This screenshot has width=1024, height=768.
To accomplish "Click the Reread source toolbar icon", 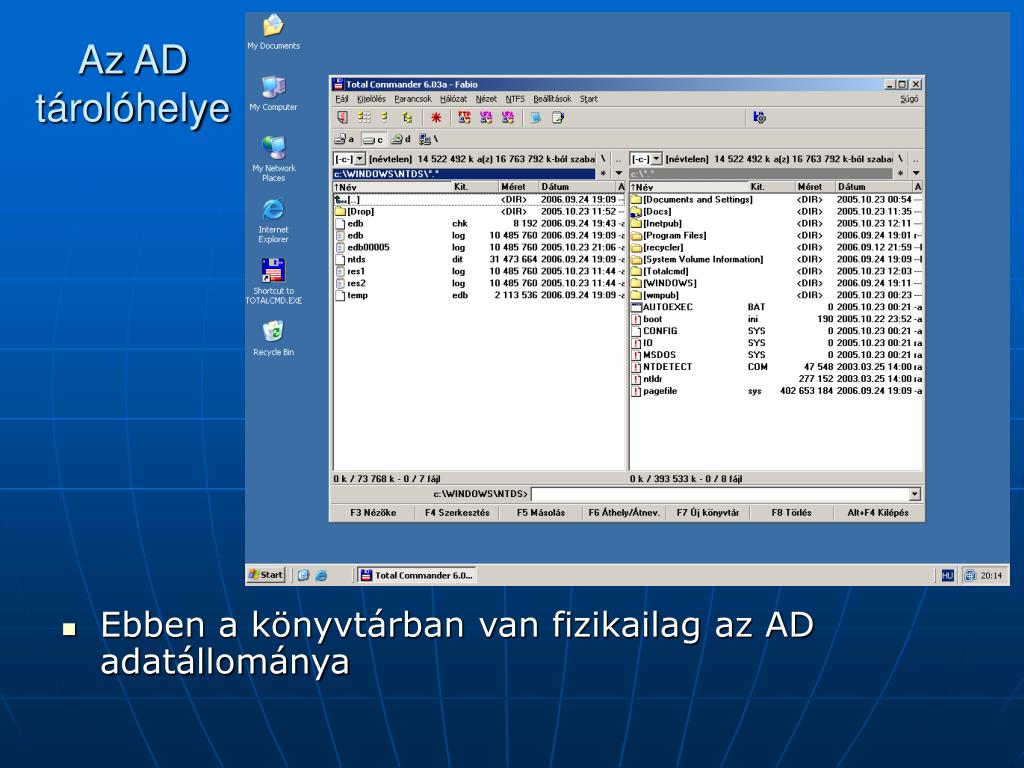I will (x=342, y=118).
